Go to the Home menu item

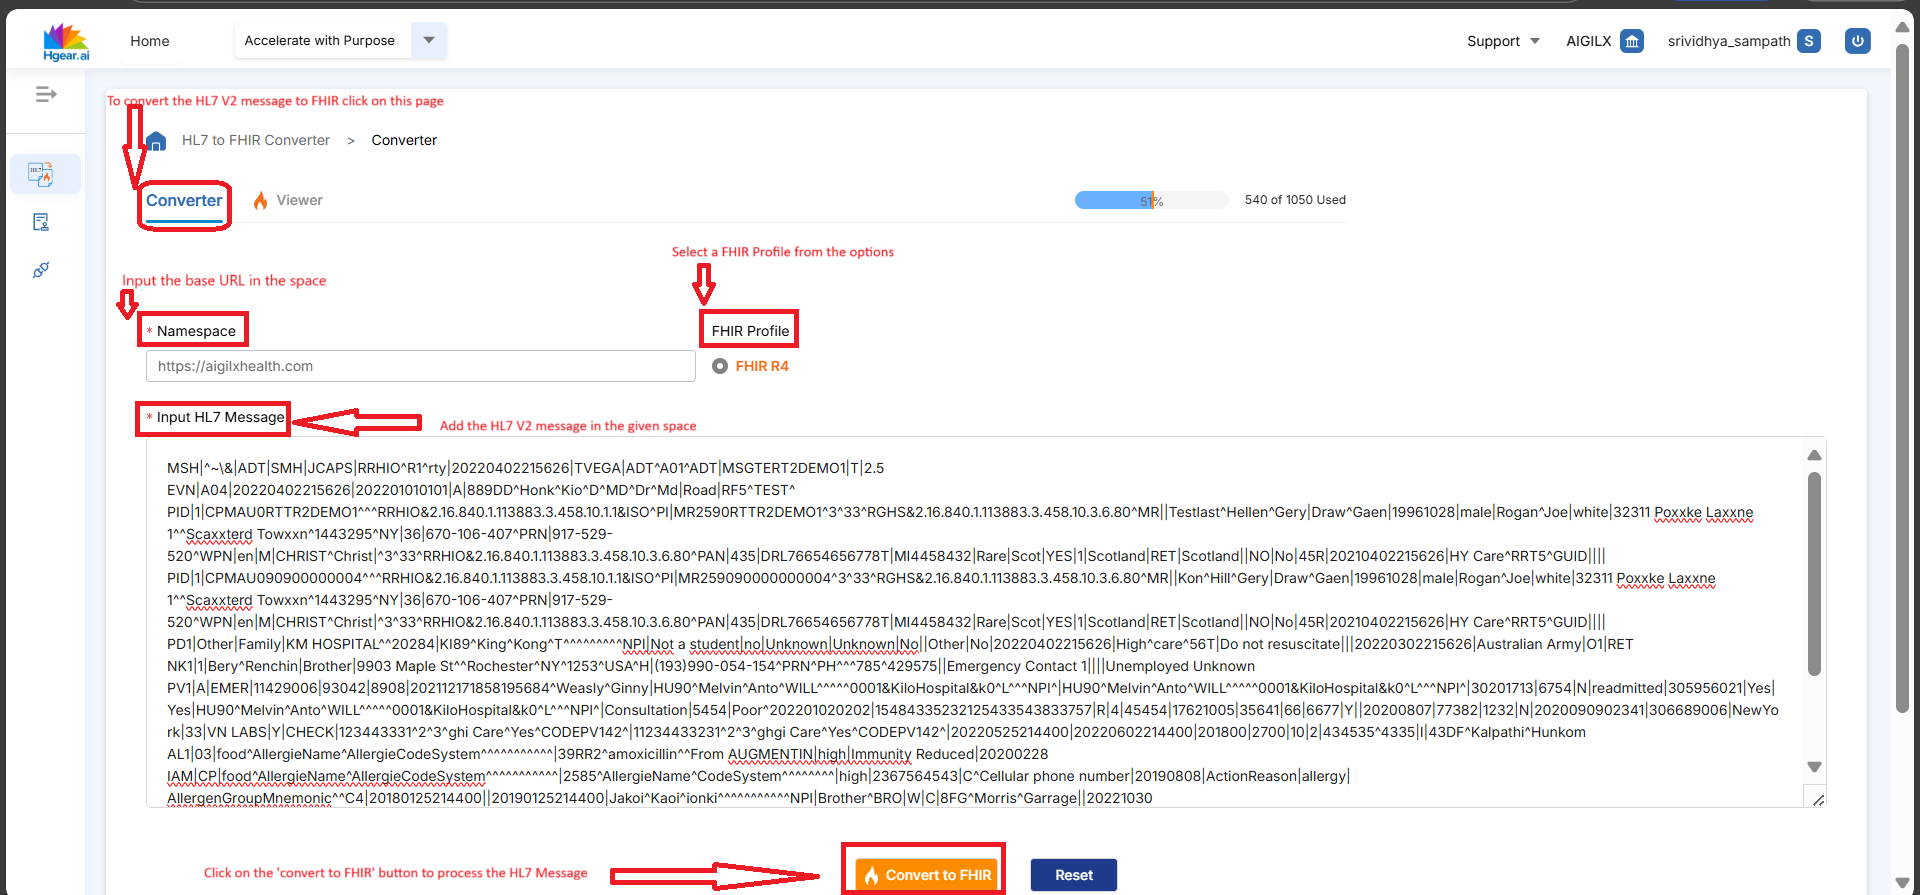pos(150,41)
